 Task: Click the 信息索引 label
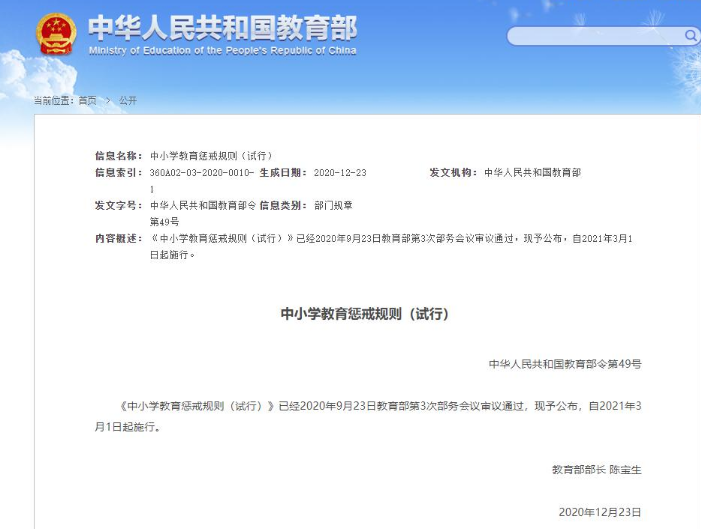118,173
